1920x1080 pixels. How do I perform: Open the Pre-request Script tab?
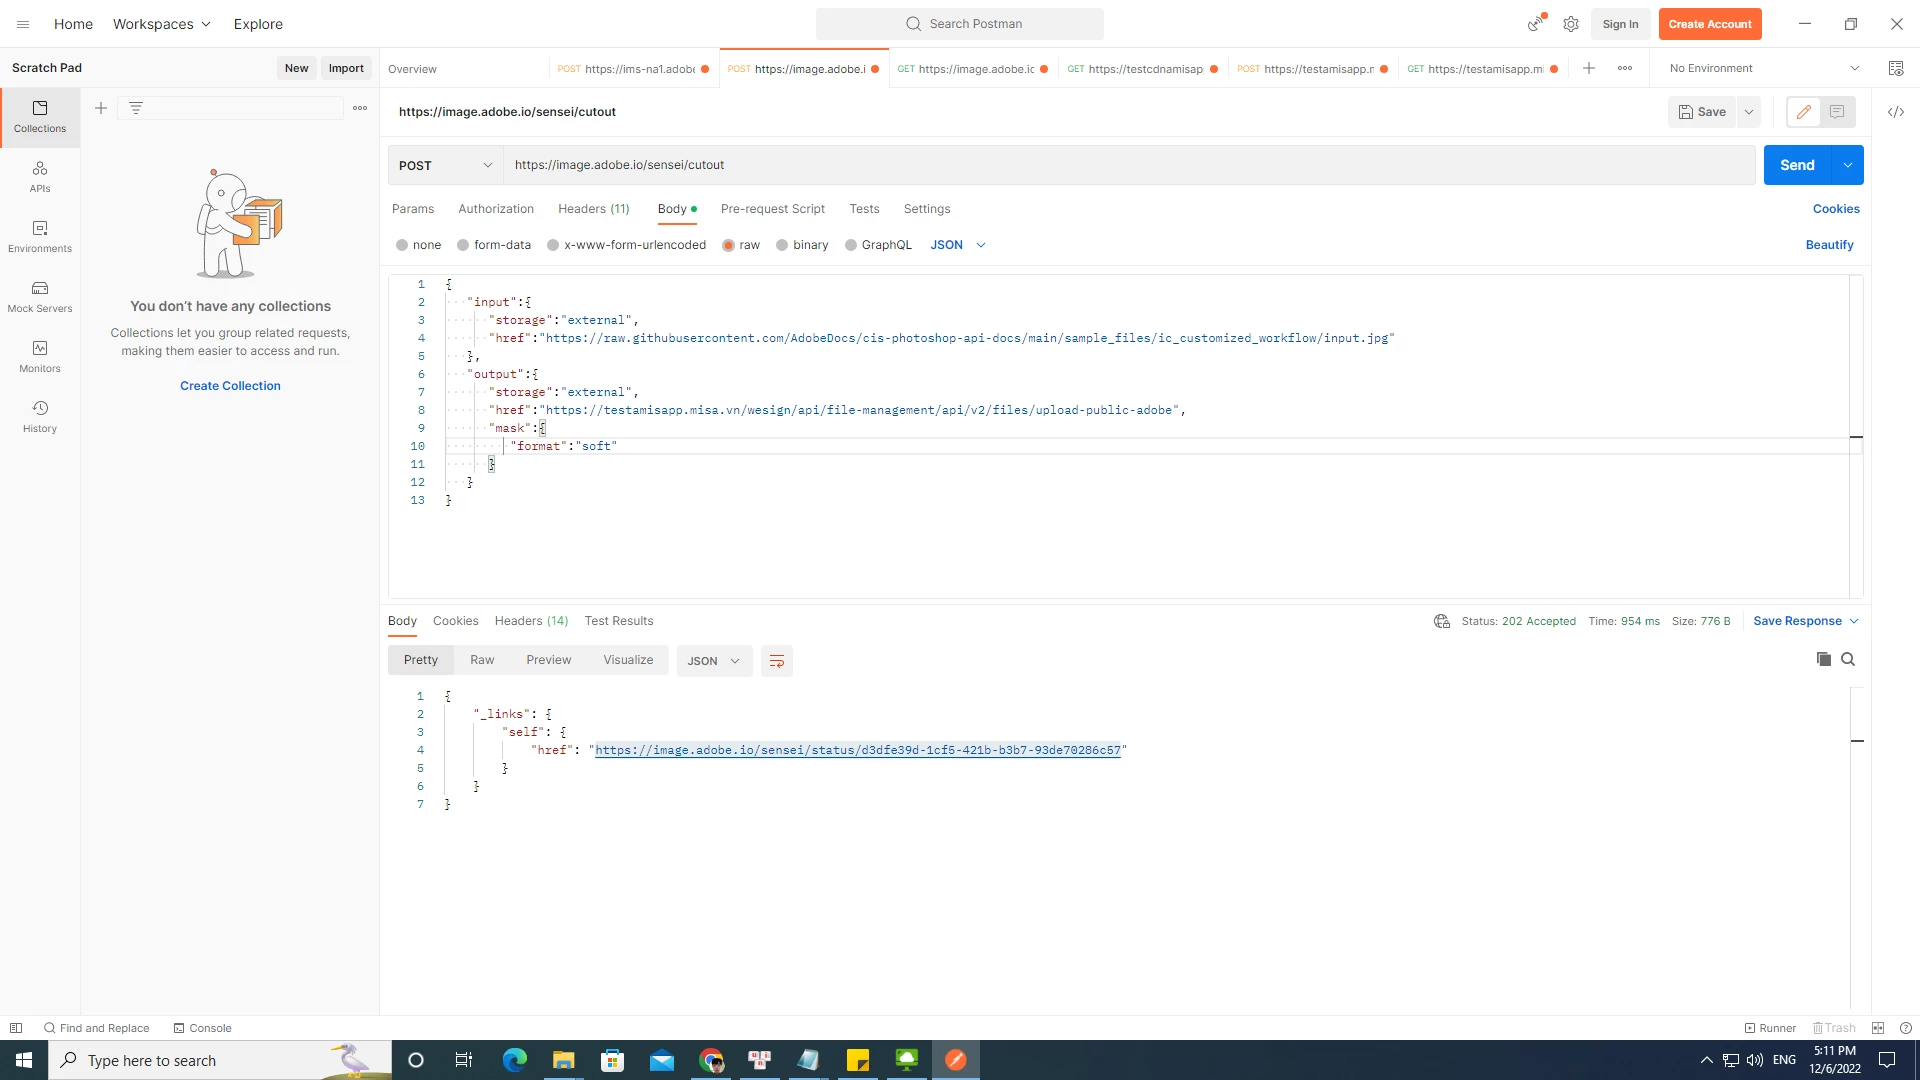click(772, 209)
